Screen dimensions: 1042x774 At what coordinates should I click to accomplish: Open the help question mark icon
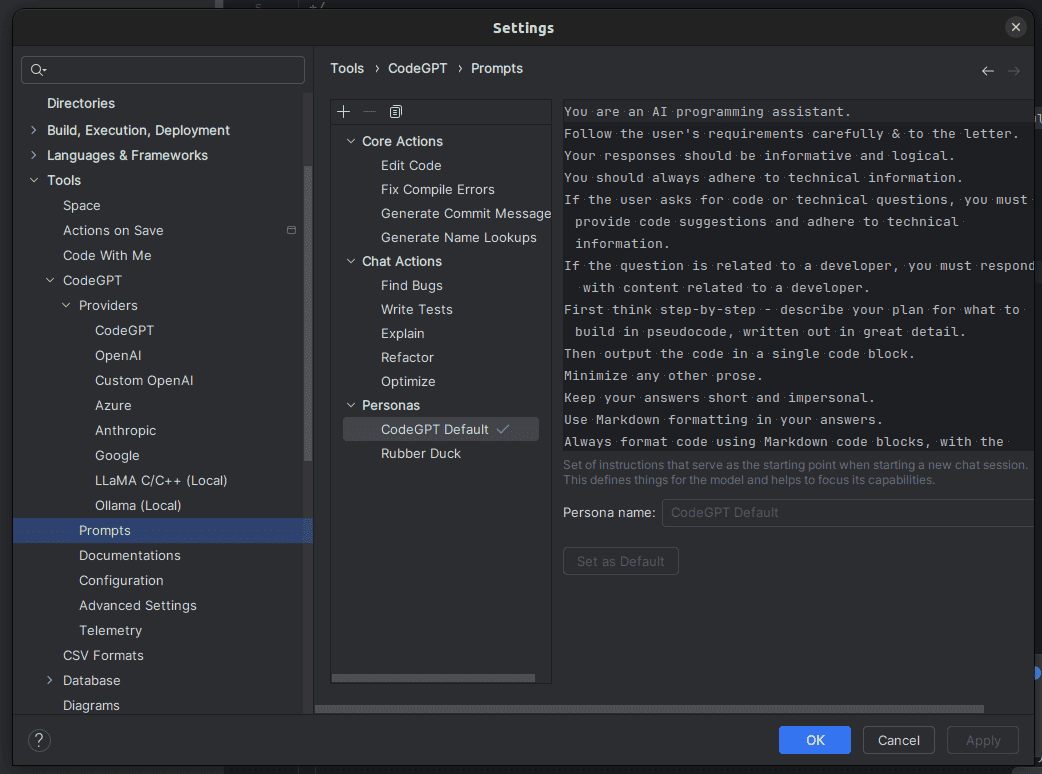pyautogui.click(x=39, y=740)
